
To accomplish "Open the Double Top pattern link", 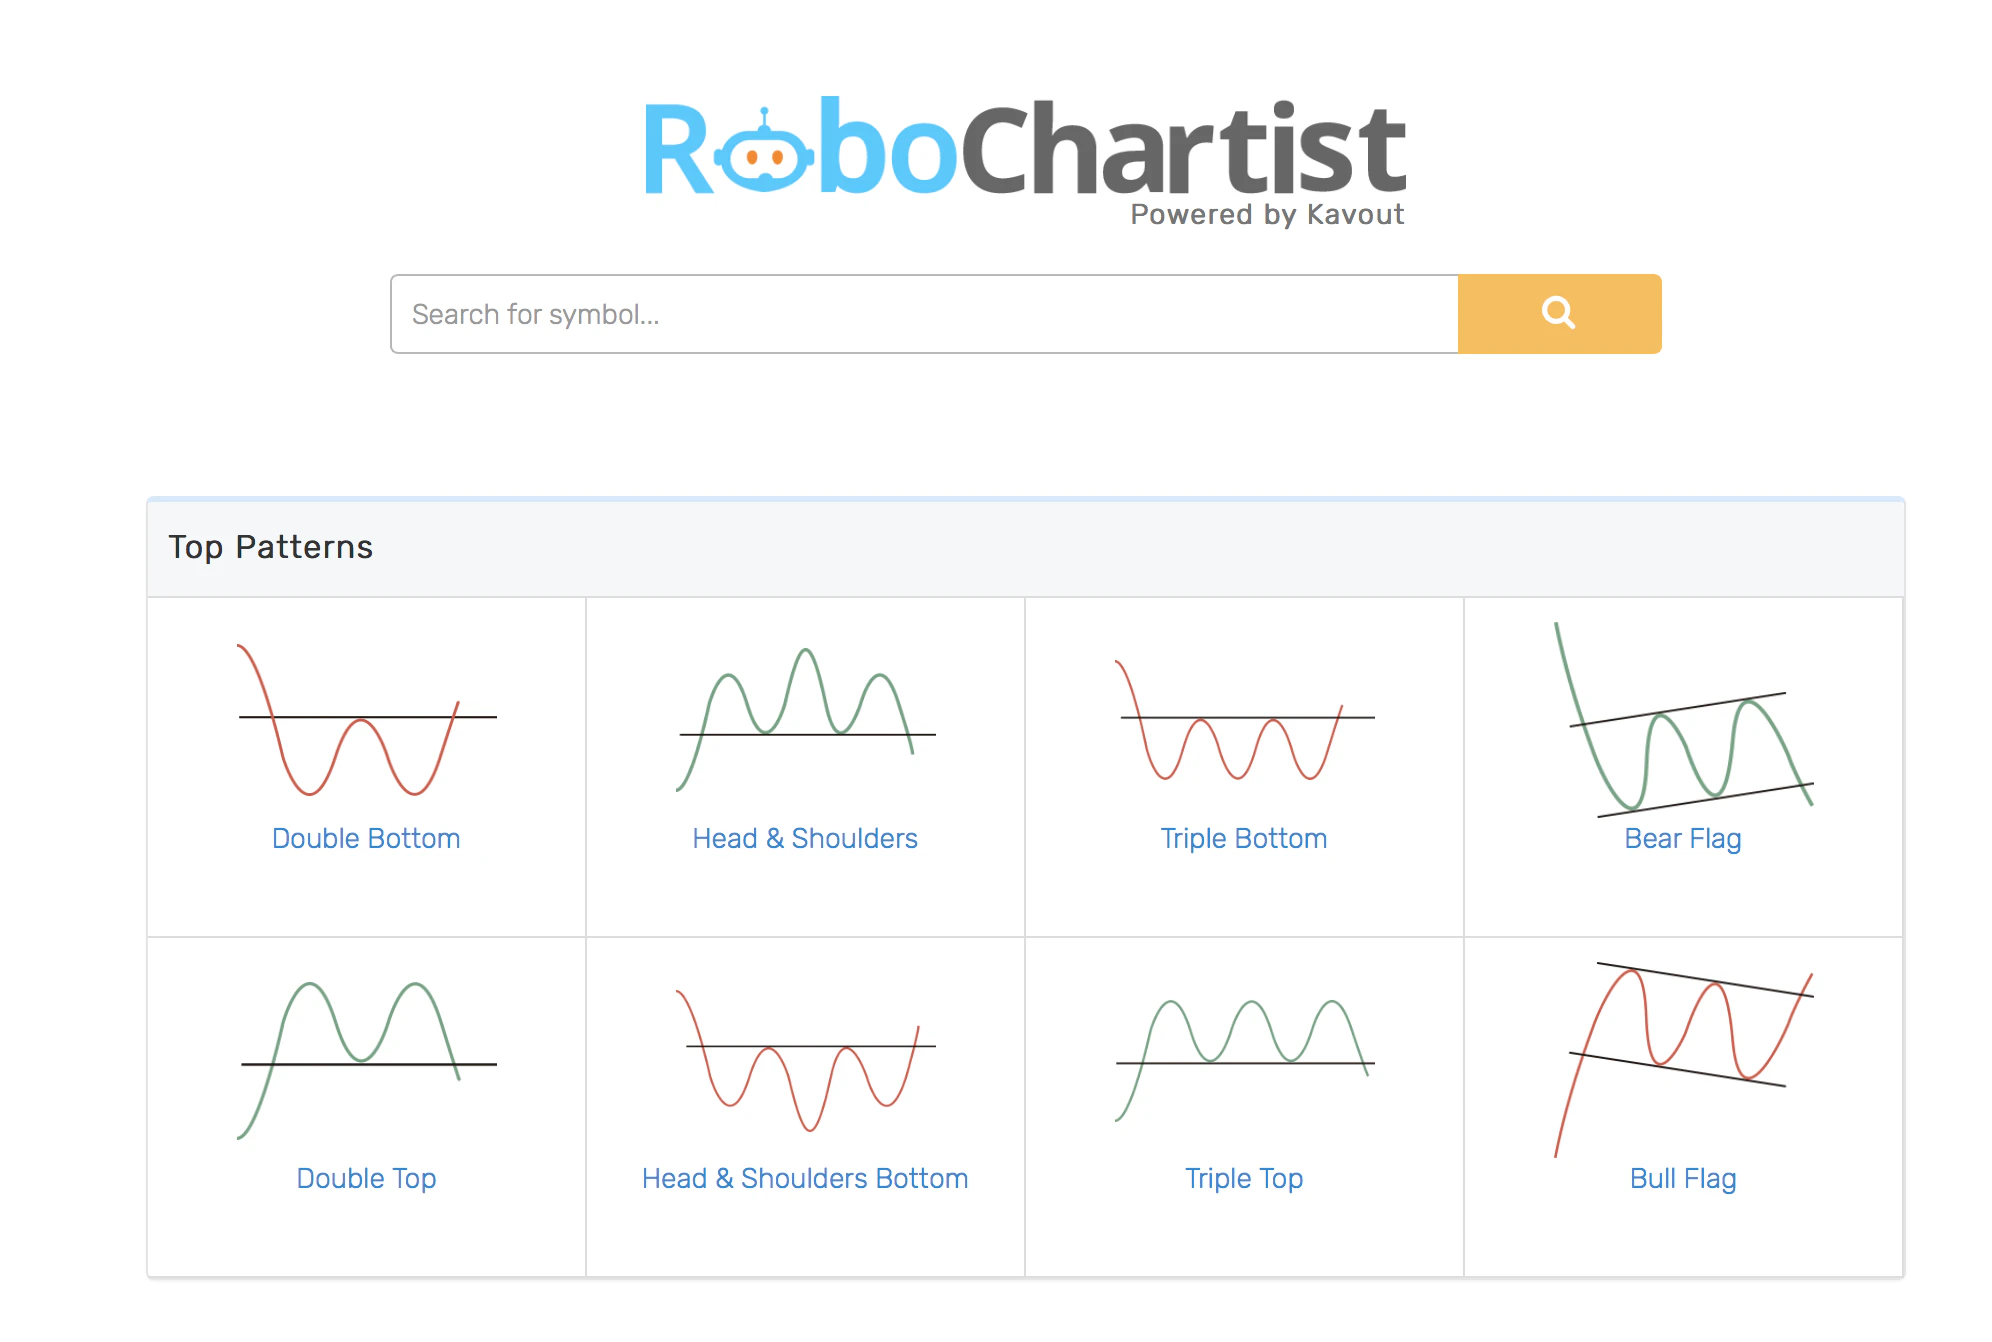I will click(366, 1178).
